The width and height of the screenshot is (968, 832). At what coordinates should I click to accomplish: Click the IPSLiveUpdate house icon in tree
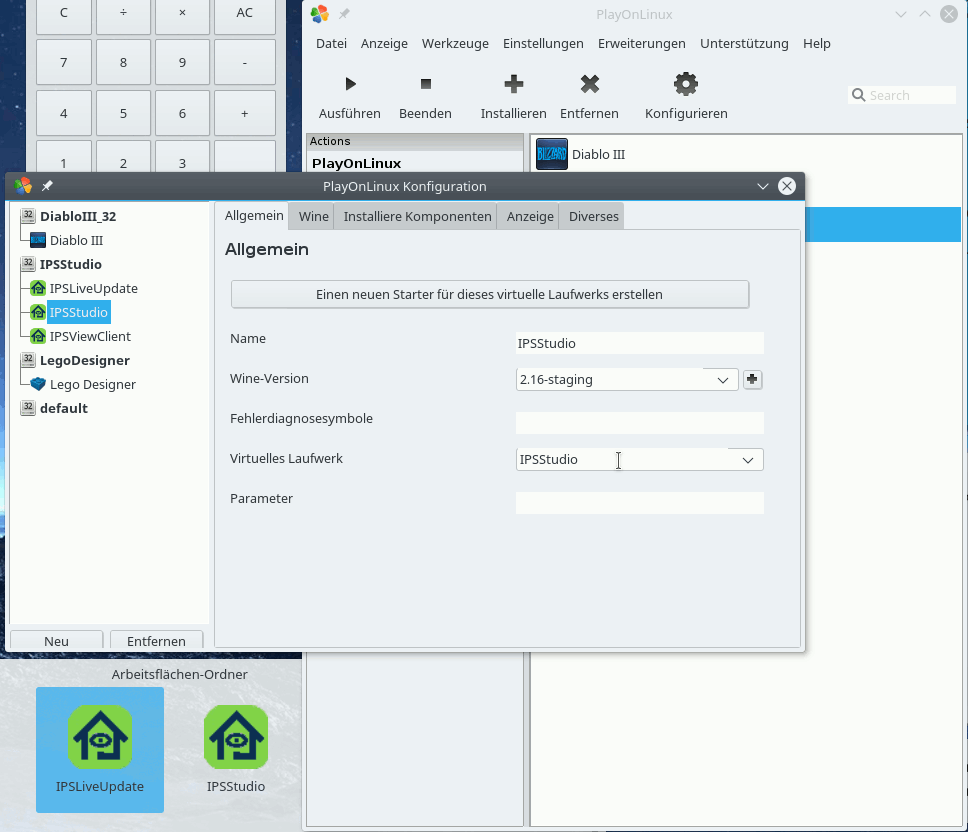click(38, 288)
